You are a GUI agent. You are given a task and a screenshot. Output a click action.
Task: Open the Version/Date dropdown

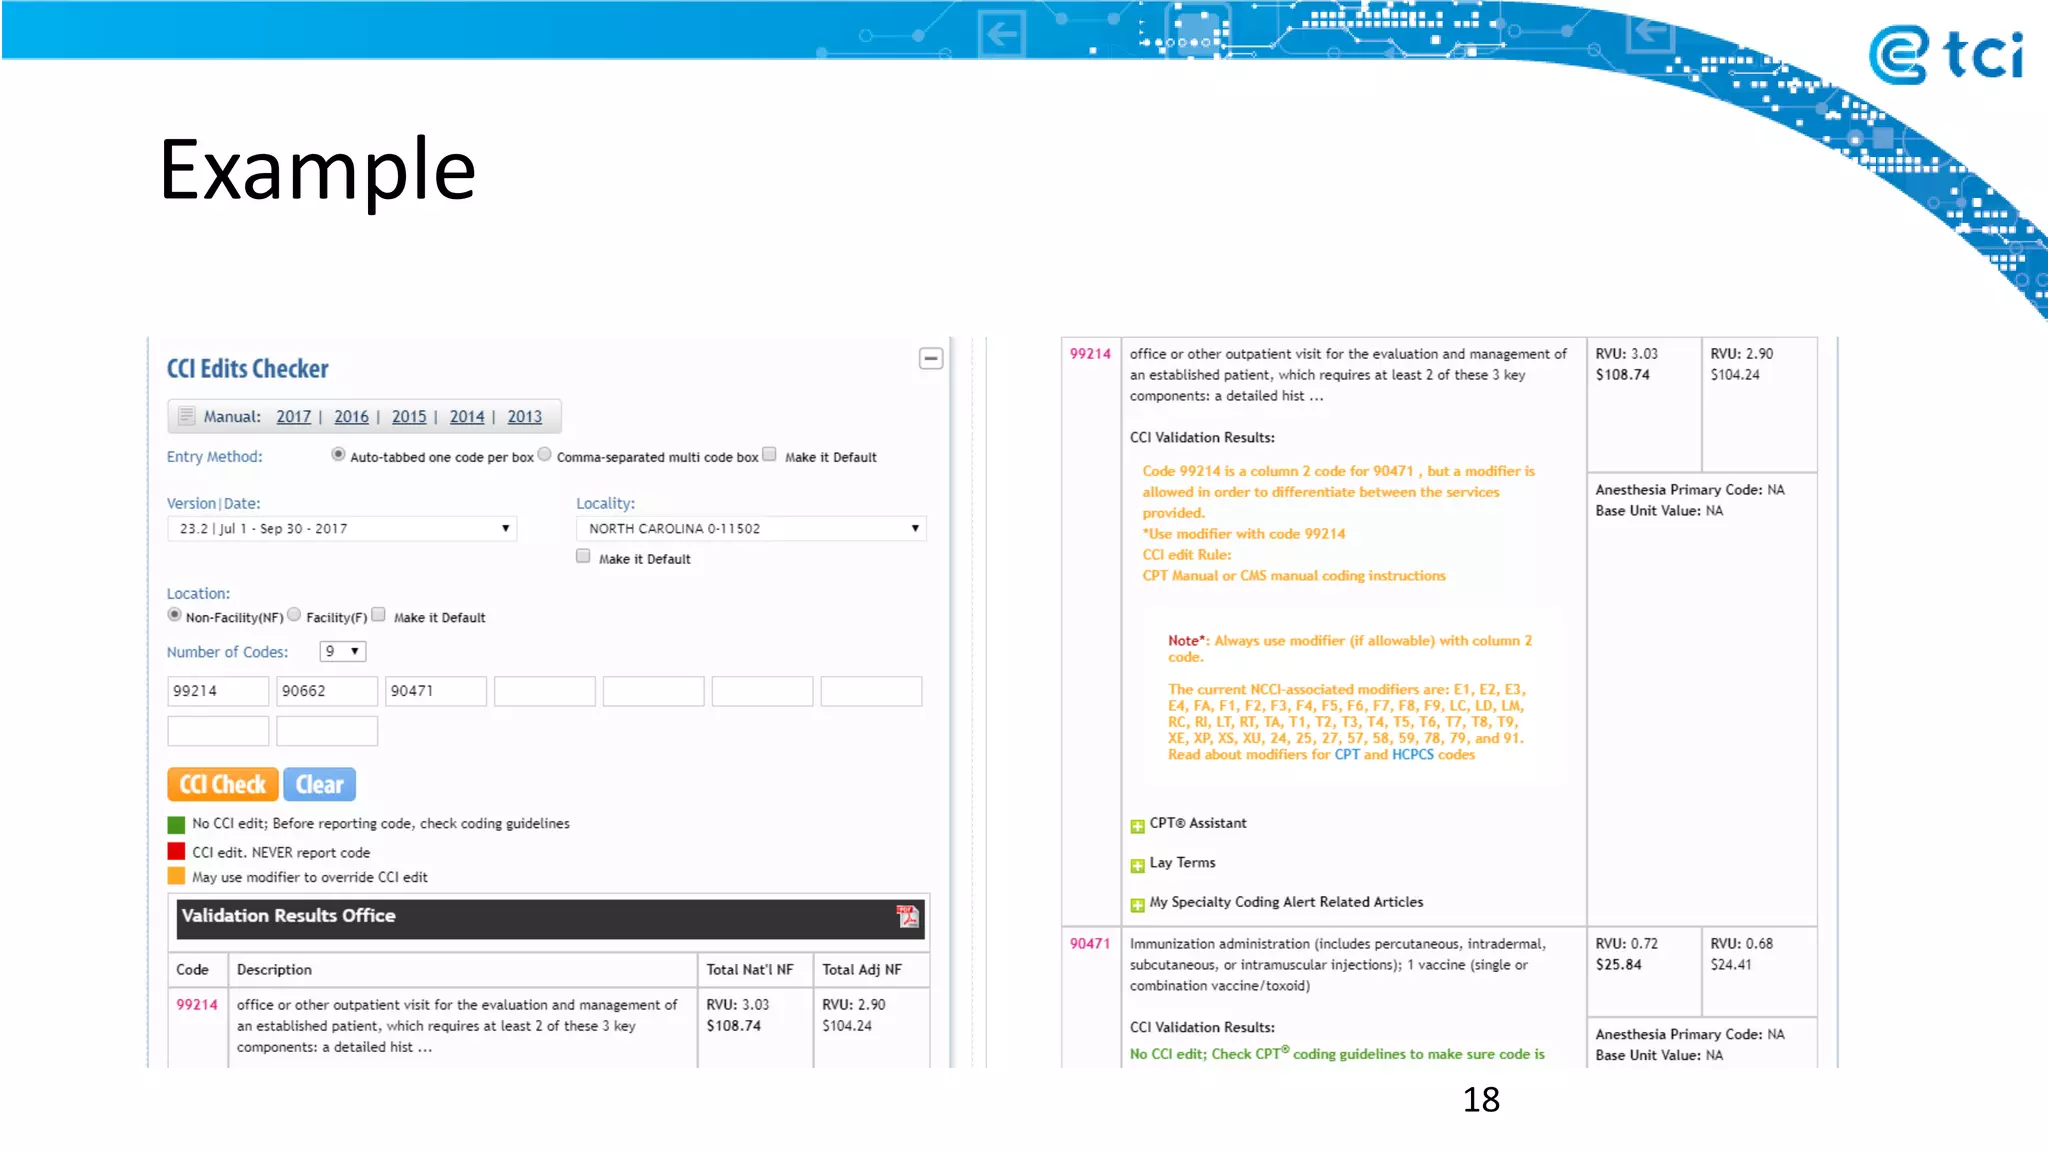(342, 528)
